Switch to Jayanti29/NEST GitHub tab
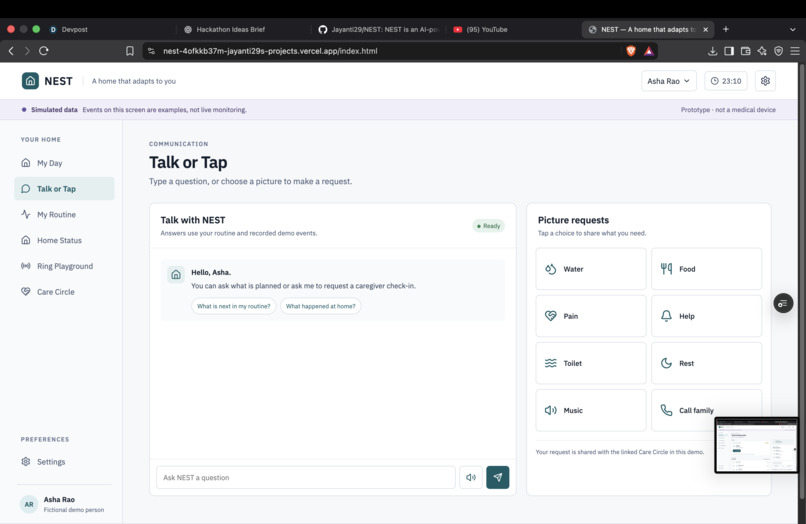The height and width of the screenshot is (524, 806). pyautogui.click(x=378, y=29)
